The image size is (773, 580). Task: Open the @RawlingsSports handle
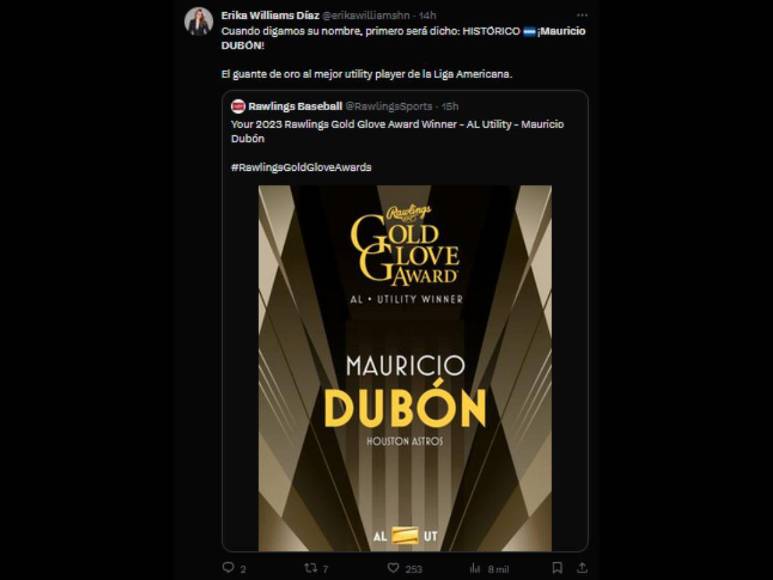[x=388, y=106]
